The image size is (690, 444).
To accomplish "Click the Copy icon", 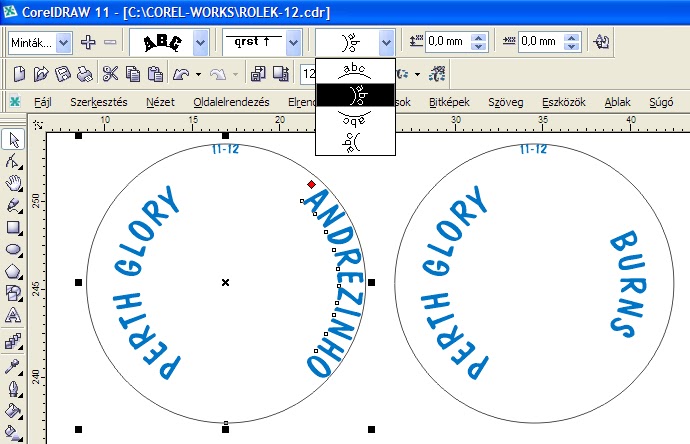I will click(132, 74).
